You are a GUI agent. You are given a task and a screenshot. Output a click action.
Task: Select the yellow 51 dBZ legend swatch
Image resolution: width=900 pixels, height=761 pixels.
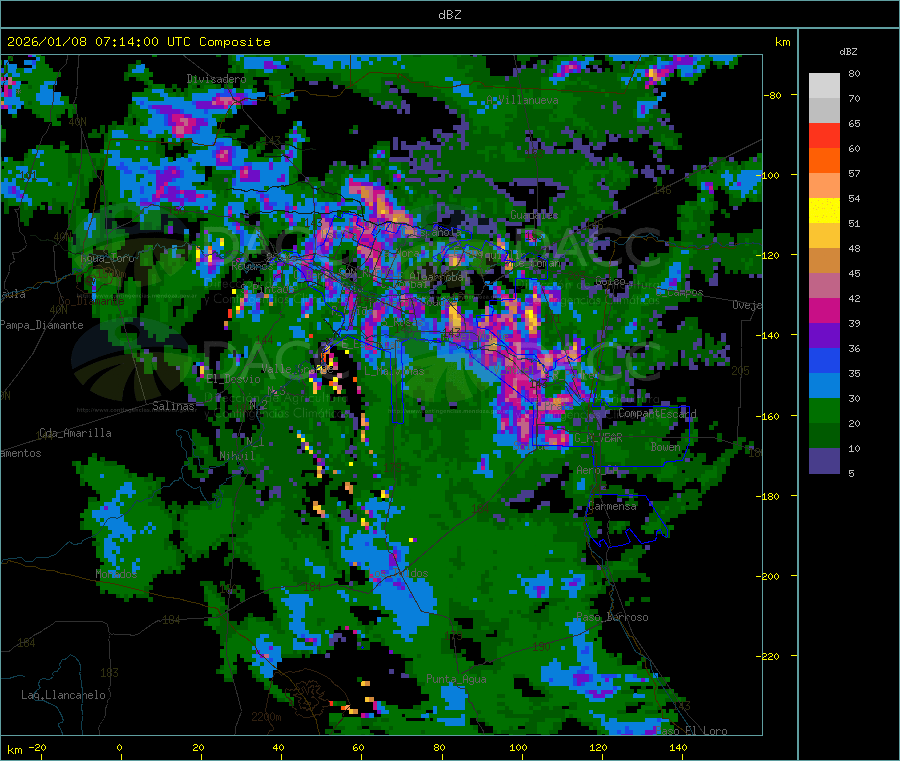click(x=824, y=210)
